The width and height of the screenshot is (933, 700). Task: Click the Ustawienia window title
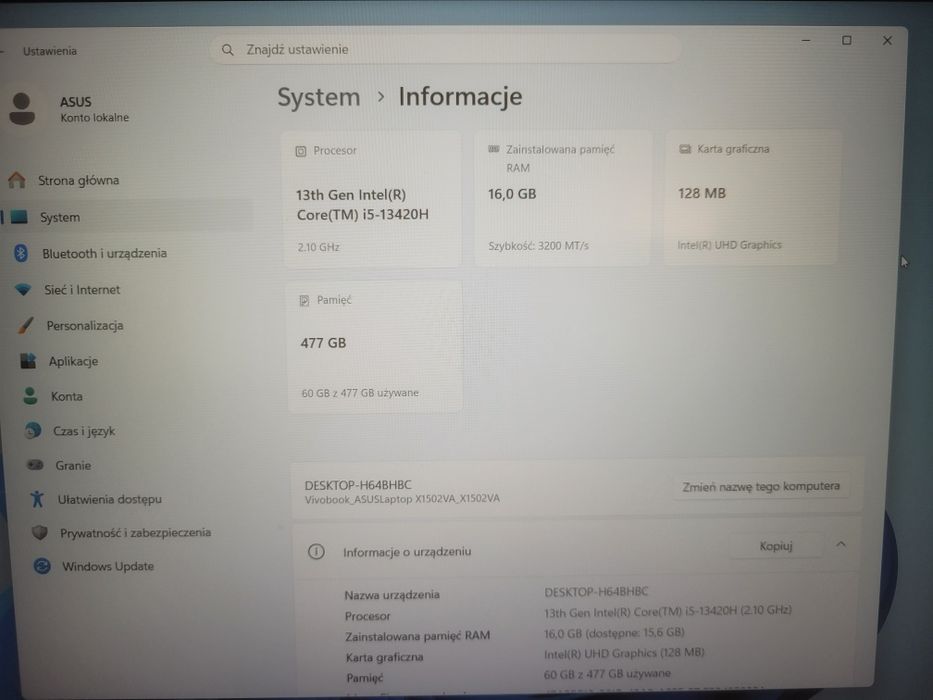click(x=50, y=51)
